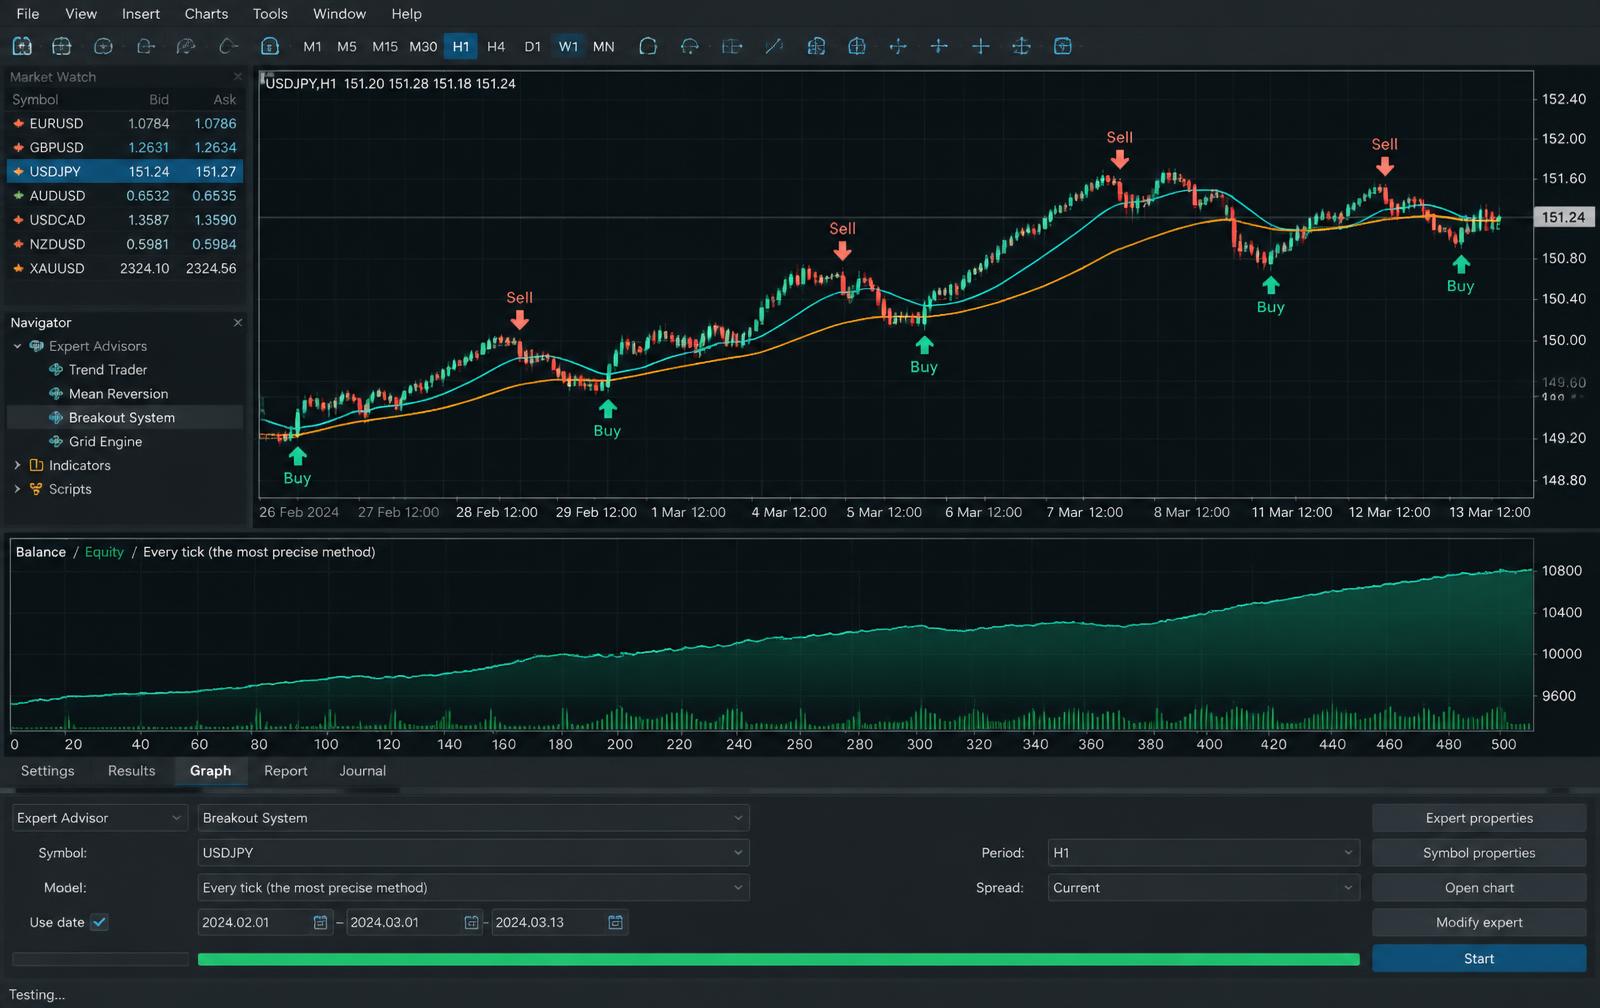Switch chart to M15 timeframe

click(385, 46)
